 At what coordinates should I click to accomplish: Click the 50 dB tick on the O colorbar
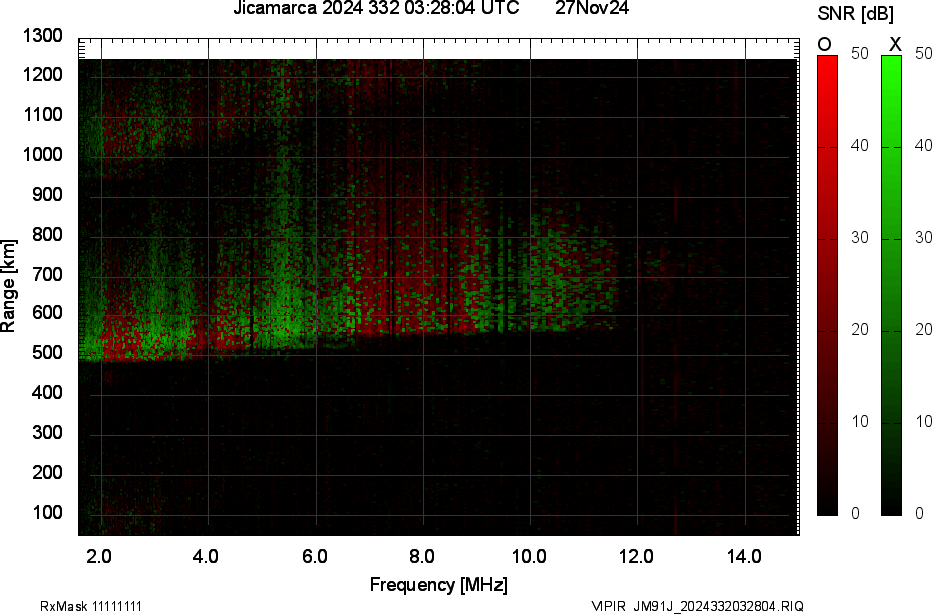pos(857,54)
